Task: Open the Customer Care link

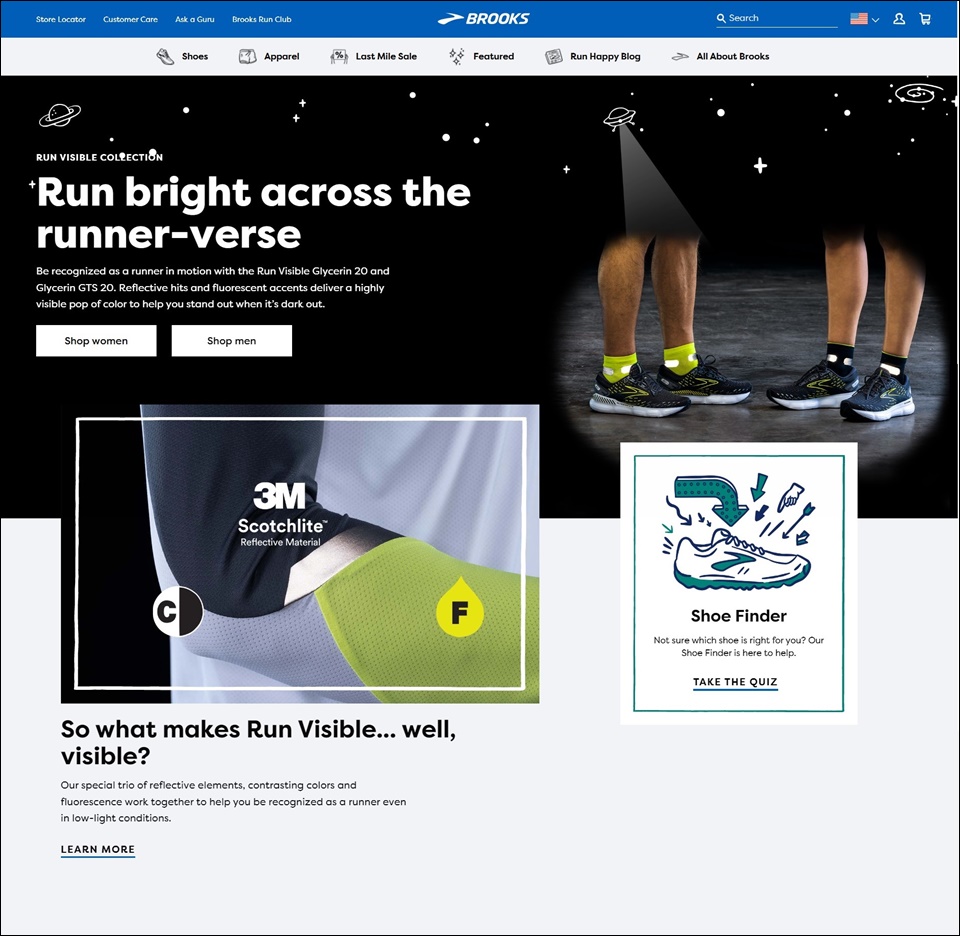Action: pos(130,19)
